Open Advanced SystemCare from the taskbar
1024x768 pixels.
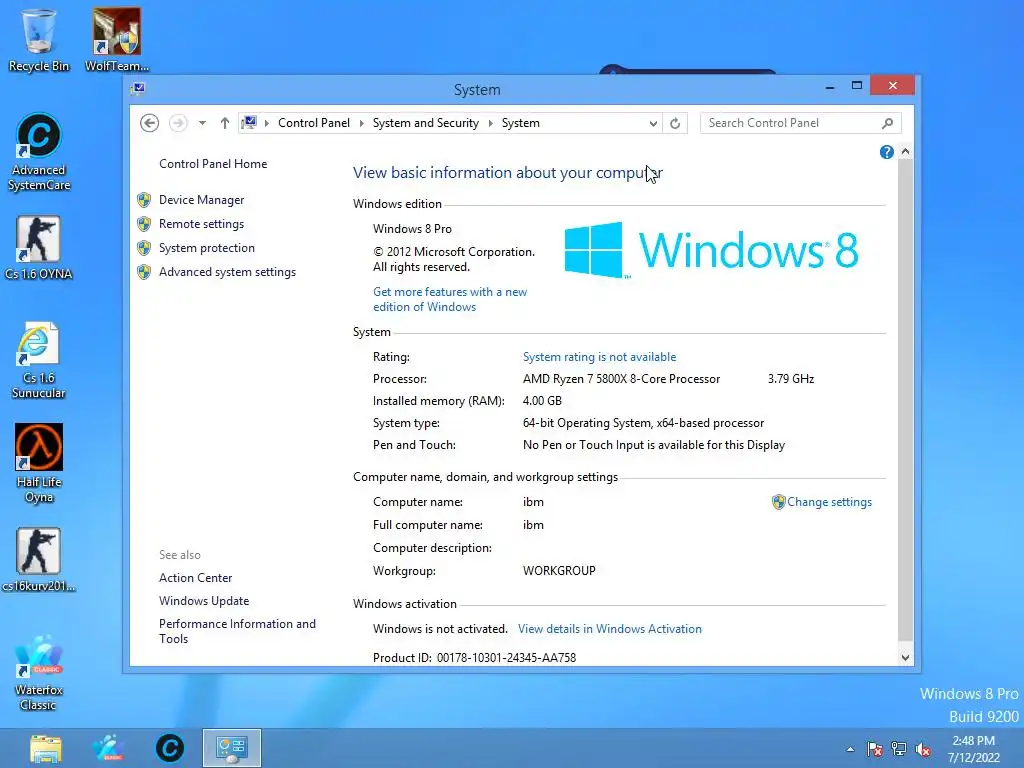pyautogui.click(x=170, y=748)
